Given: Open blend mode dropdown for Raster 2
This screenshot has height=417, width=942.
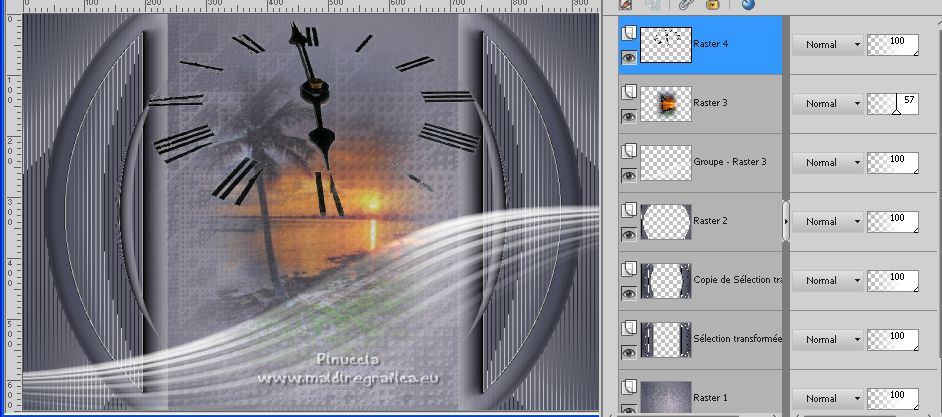Looking at the screenshot, I should [x=828, y=221].
